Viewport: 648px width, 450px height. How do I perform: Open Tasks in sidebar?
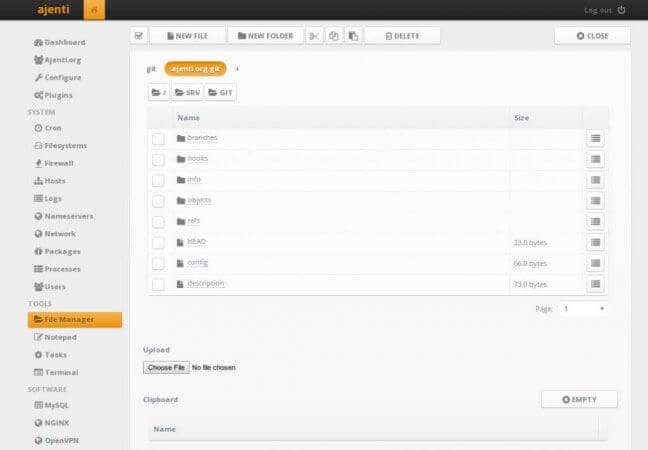click(50, 355)
